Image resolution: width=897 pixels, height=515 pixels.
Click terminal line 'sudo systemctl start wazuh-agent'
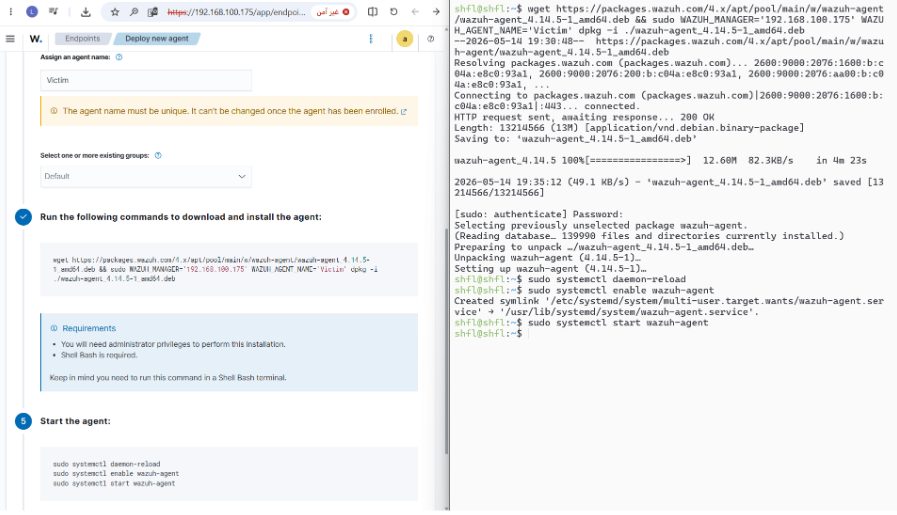point(618,323)
